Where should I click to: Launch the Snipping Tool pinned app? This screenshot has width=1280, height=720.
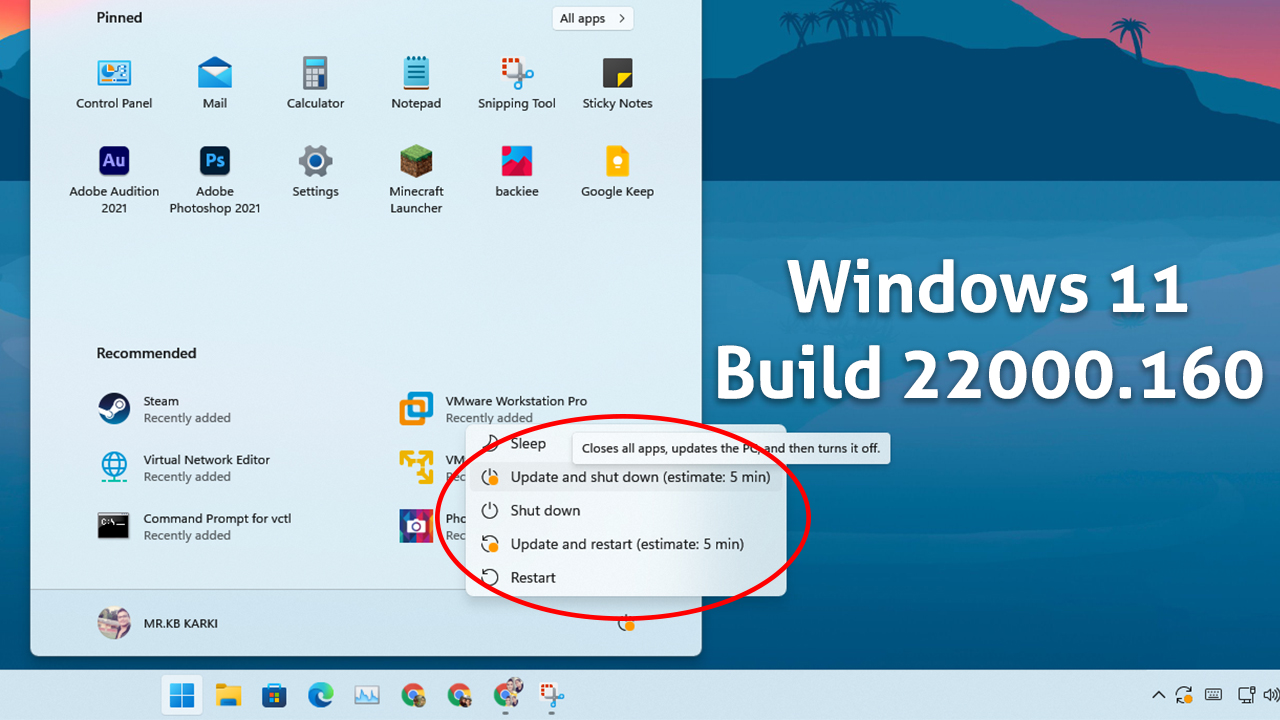517,83
